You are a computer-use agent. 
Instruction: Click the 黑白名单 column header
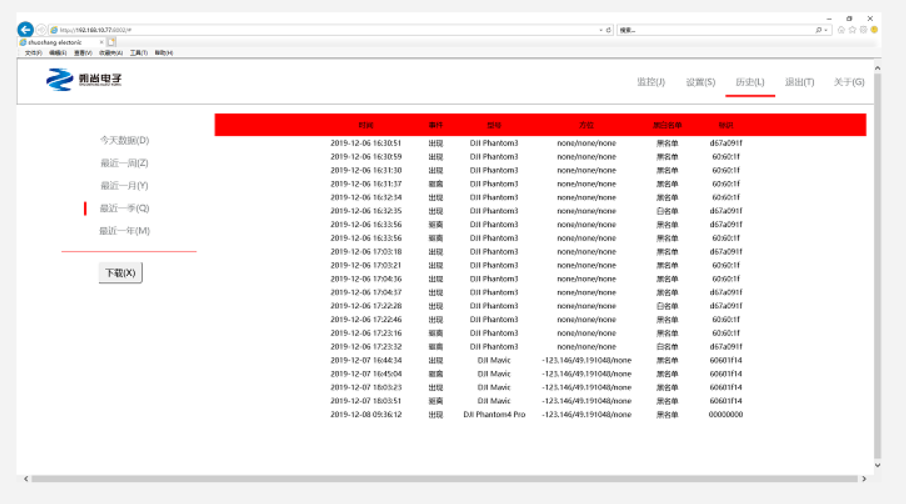[x=667, y=125]
